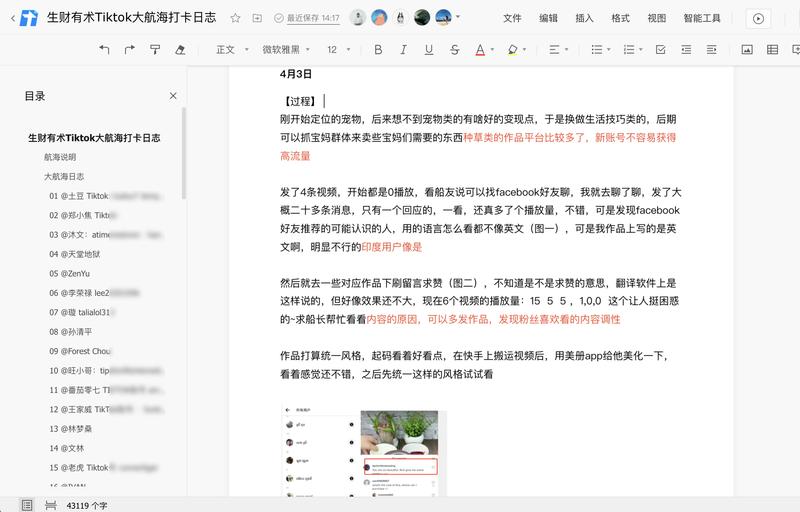Viewport: 800px width, 512px height.
Task: Open the 文件 menu
Action: point(512,18)
